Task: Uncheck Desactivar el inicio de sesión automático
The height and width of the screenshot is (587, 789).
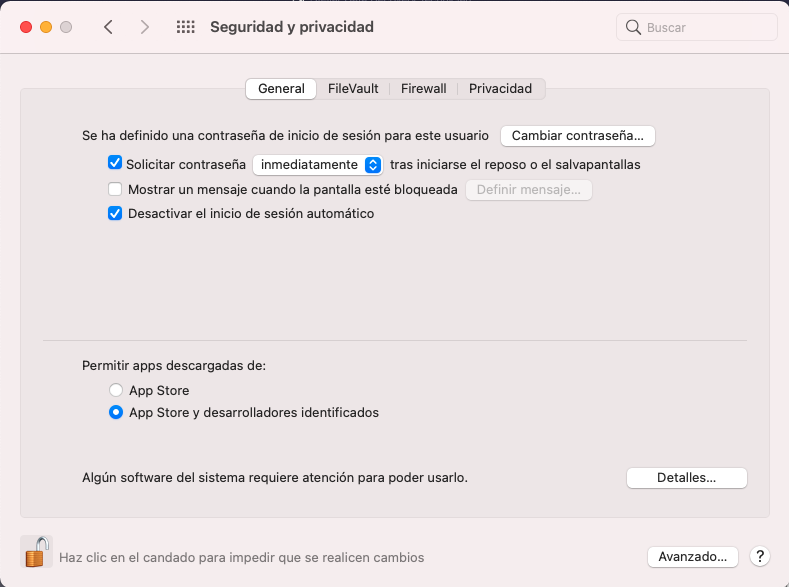Action: tap(115, 213)
